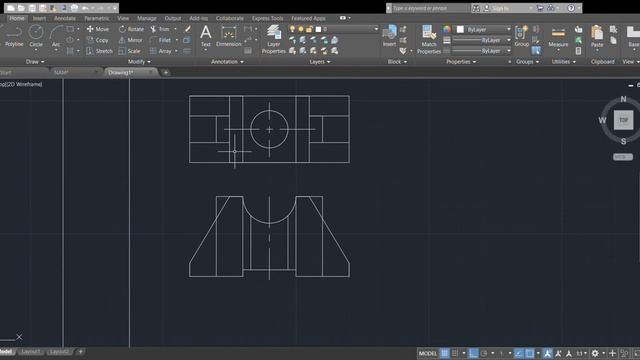Activate the Move command
The width and height of the screenshot is (640, 360).
(x=98, y=29)
